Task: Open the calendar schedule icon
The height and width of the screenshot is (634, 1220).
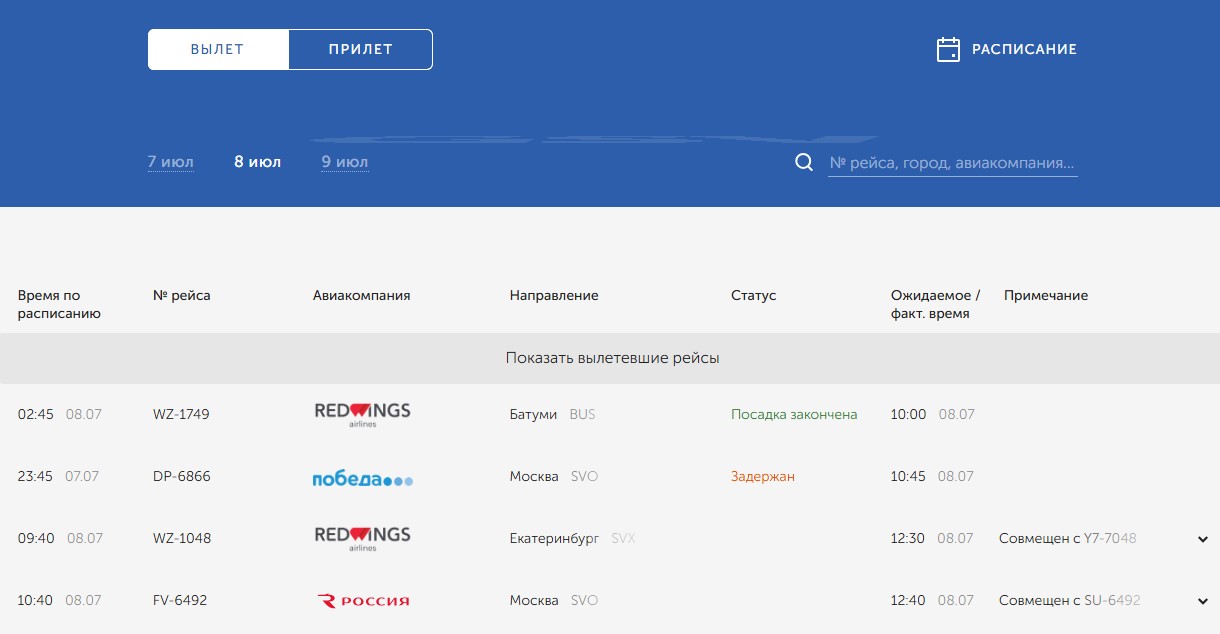Action: 948,49
